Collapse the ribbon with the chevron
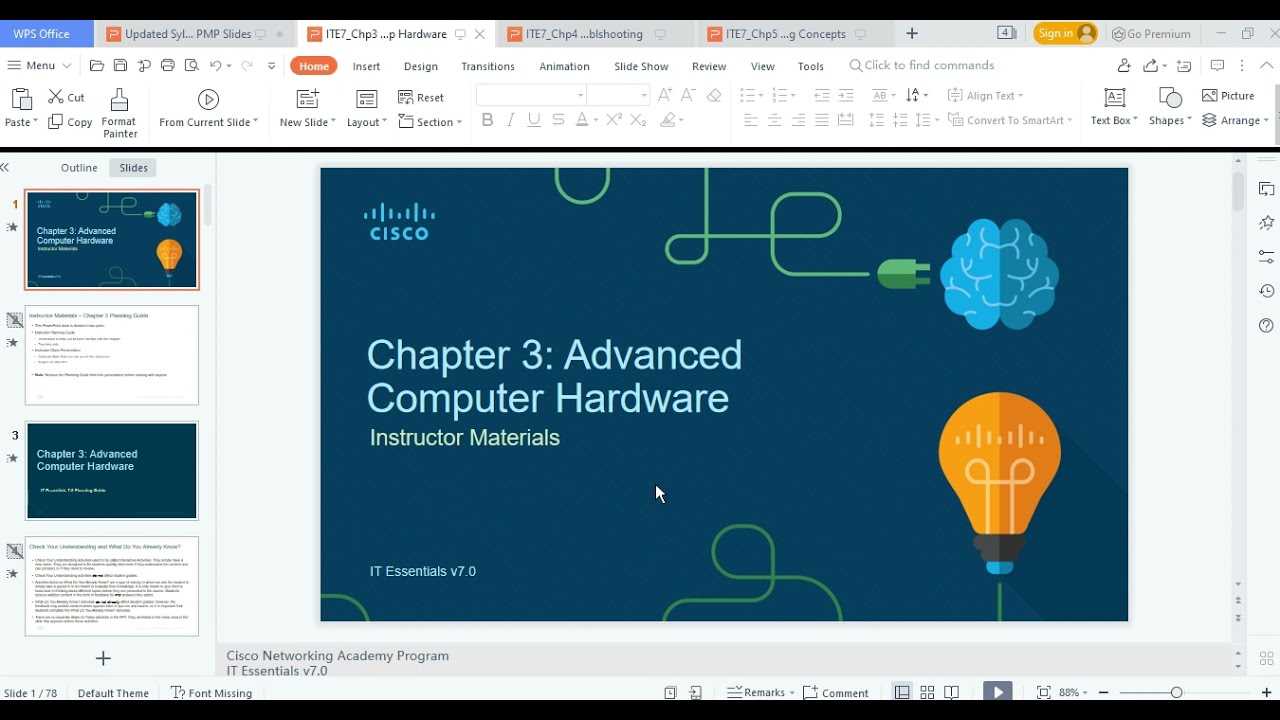1280x720 pixels. click(1268, 66)
